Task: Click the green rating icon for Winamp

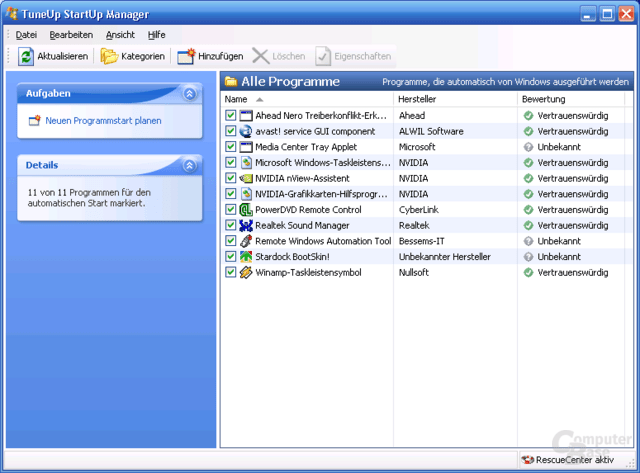Action: (x=528, y=272)
